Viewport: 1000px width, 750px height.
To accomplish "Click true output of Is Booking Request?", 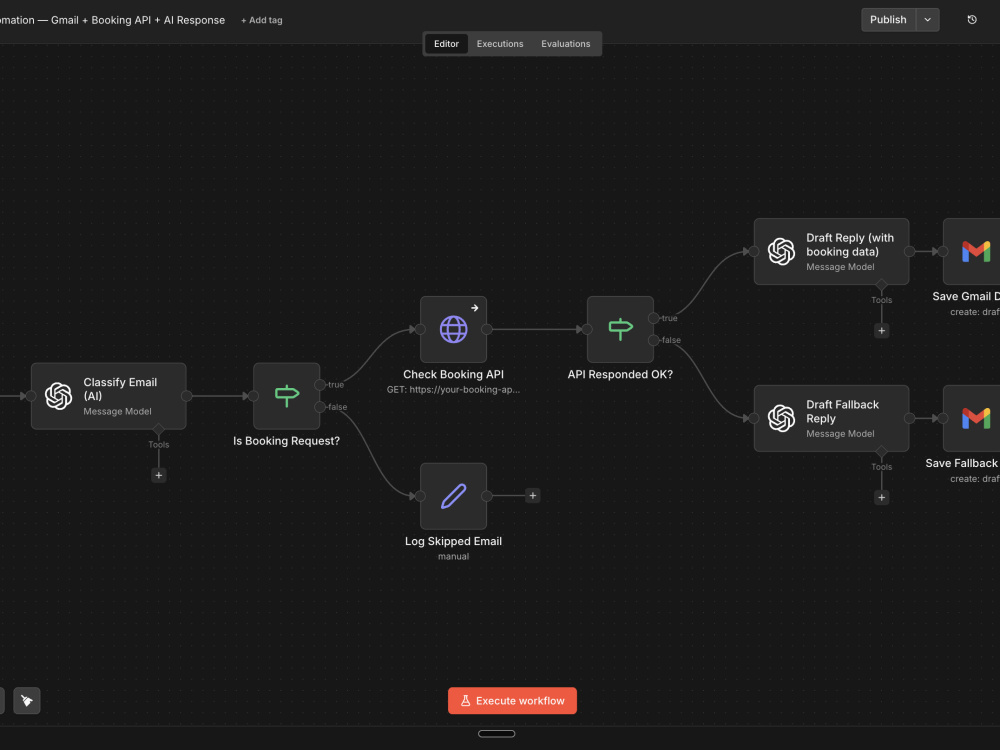I will (x=320, y=385).
